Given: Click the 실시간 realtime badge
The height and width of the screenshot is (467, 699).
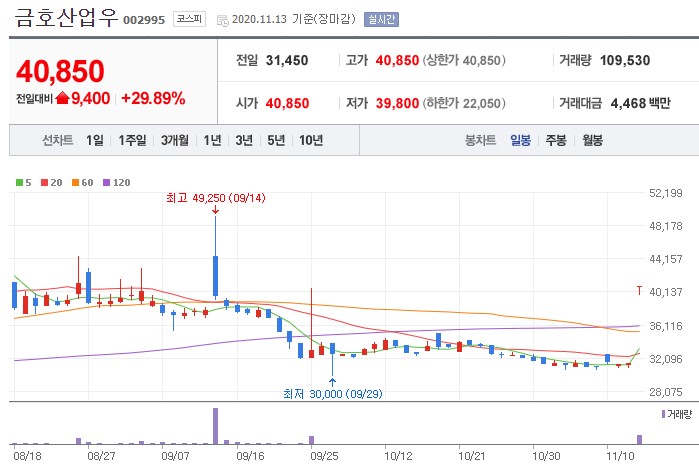Looking at the screenshot, I should (381, 19).
